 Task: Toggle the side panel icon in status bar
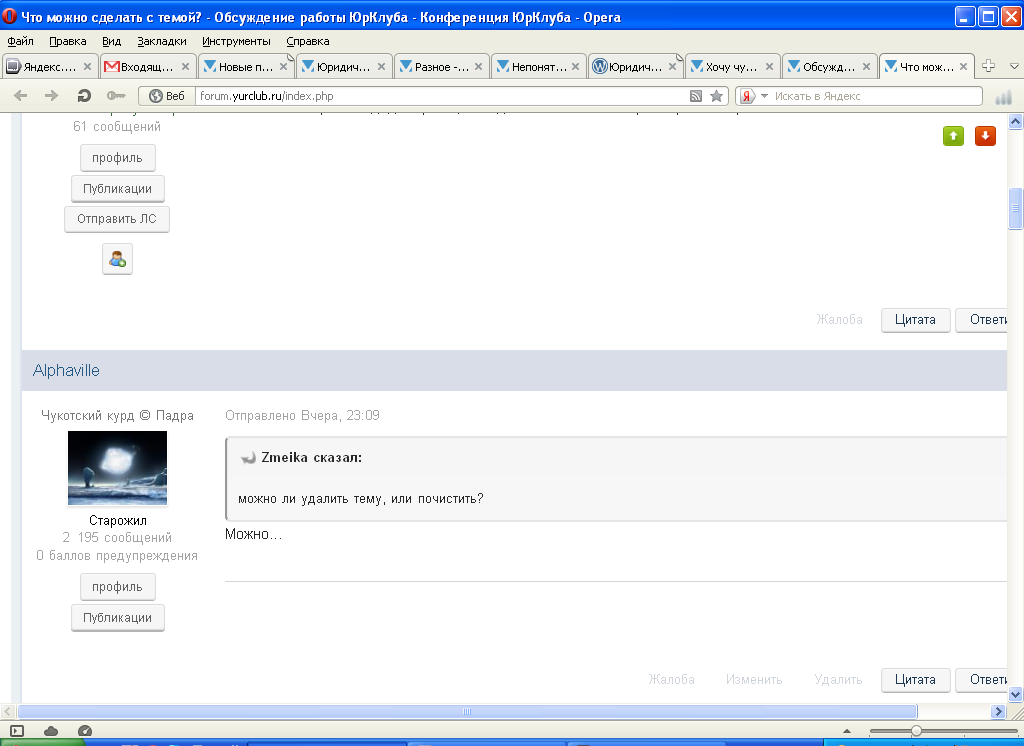[17, 731]
